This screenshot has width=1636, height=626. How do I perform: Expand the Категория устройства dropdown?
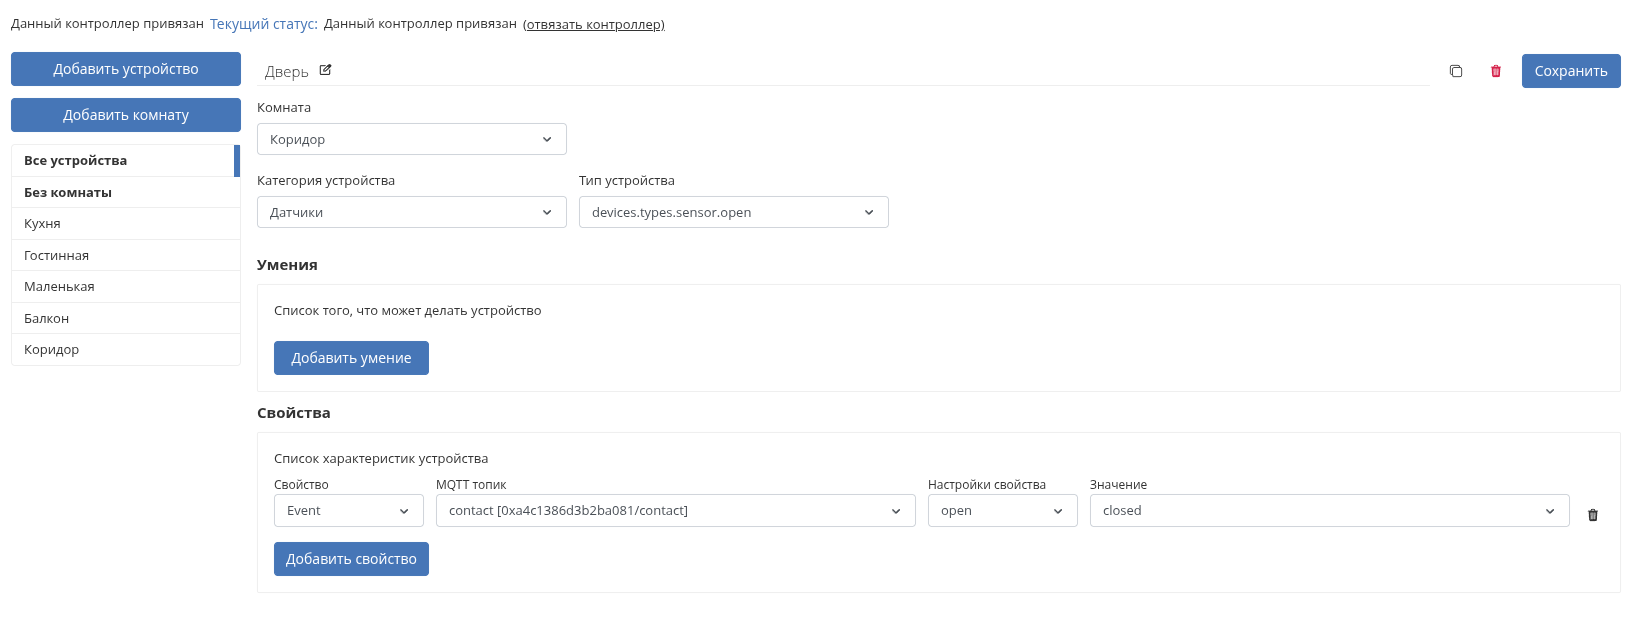pos(411,212)
